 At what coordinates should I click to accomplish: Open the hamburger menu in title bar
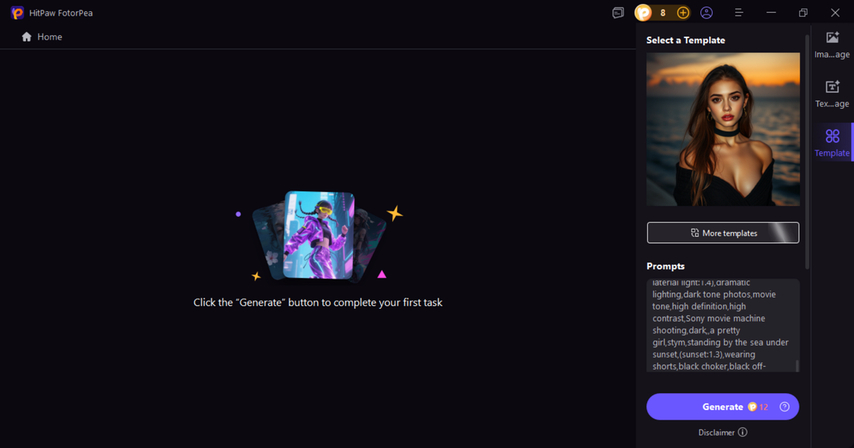point(739,13)
